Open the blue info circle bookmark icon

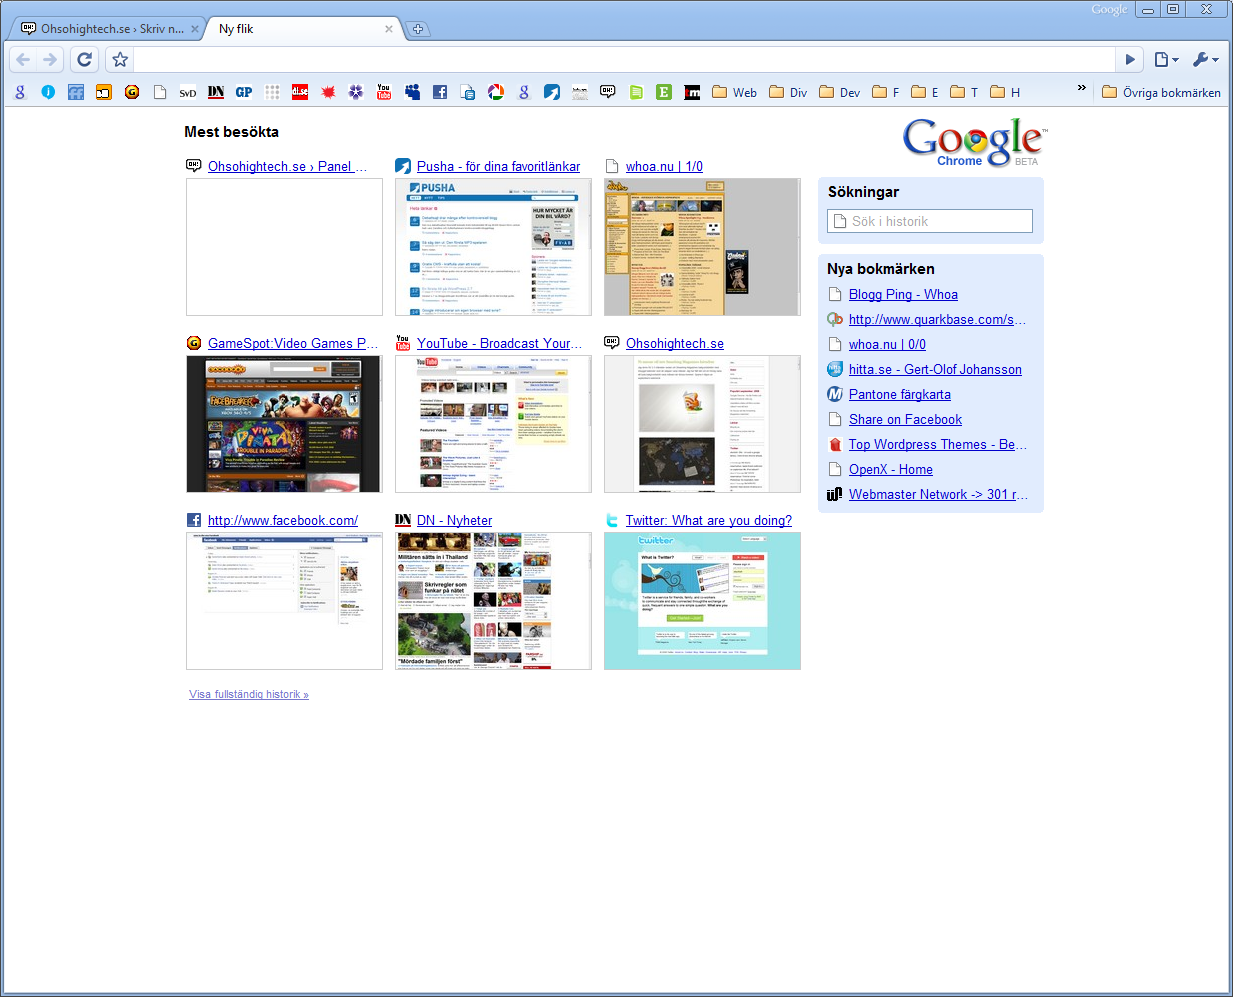[x=48, y=92]
